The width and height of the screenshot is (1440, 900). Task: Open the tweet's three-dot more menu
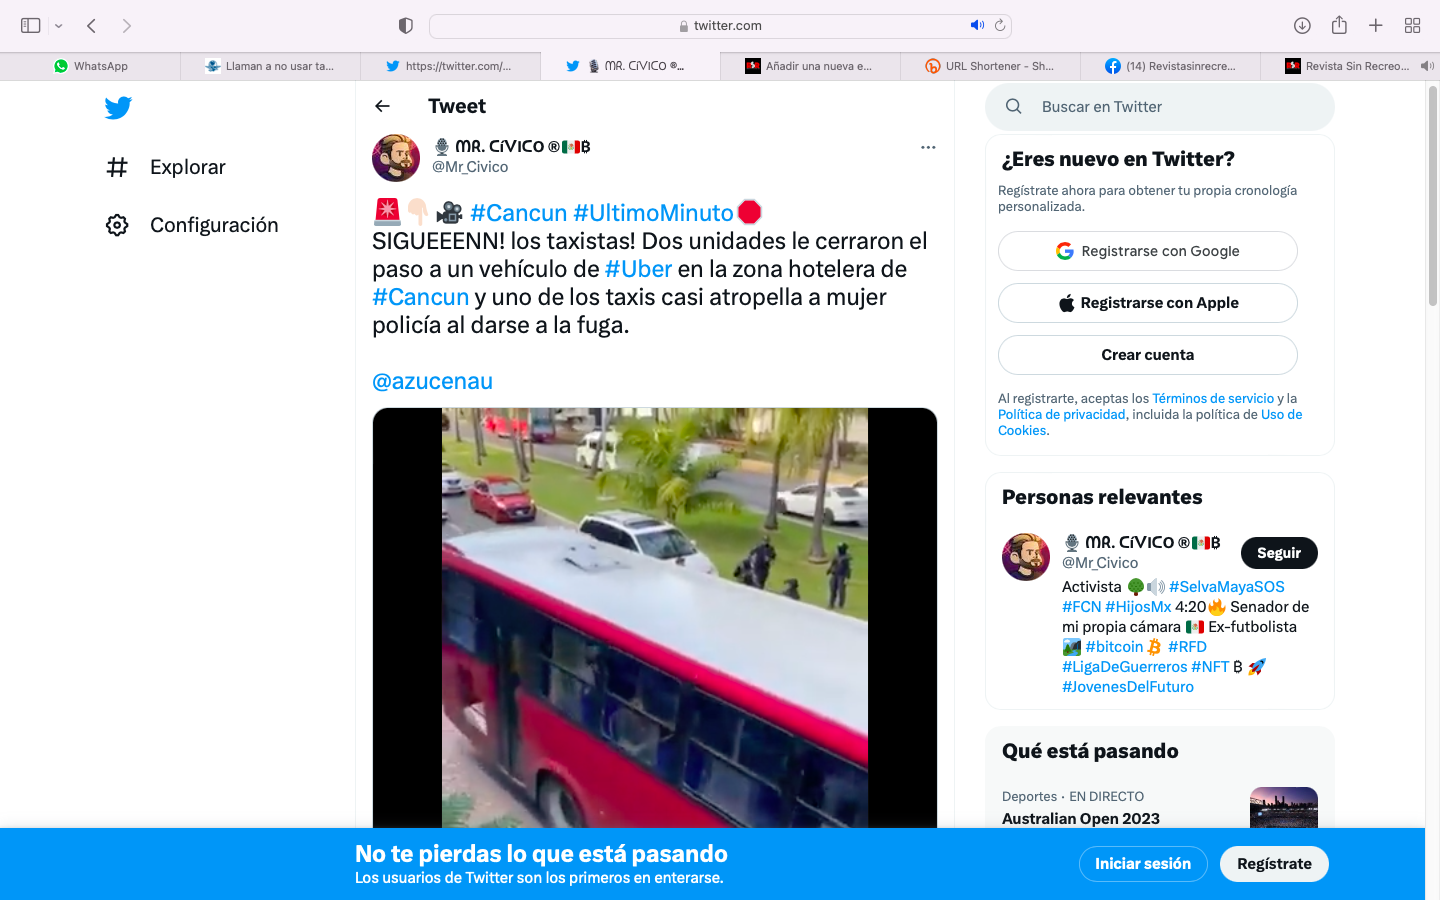pos(928,147)
